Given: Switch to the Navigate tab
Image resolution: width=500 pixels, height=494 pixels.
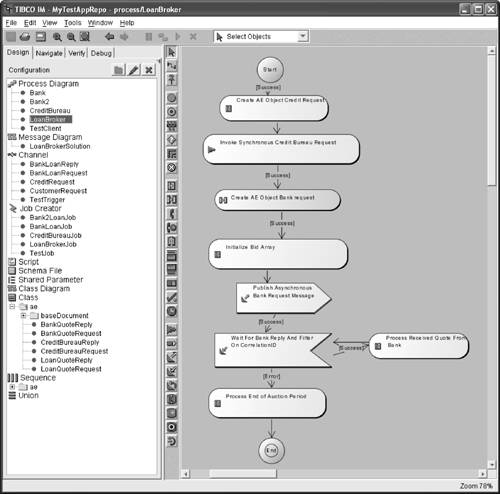Looking at the screenshot, I should click(x=49, y=53).
